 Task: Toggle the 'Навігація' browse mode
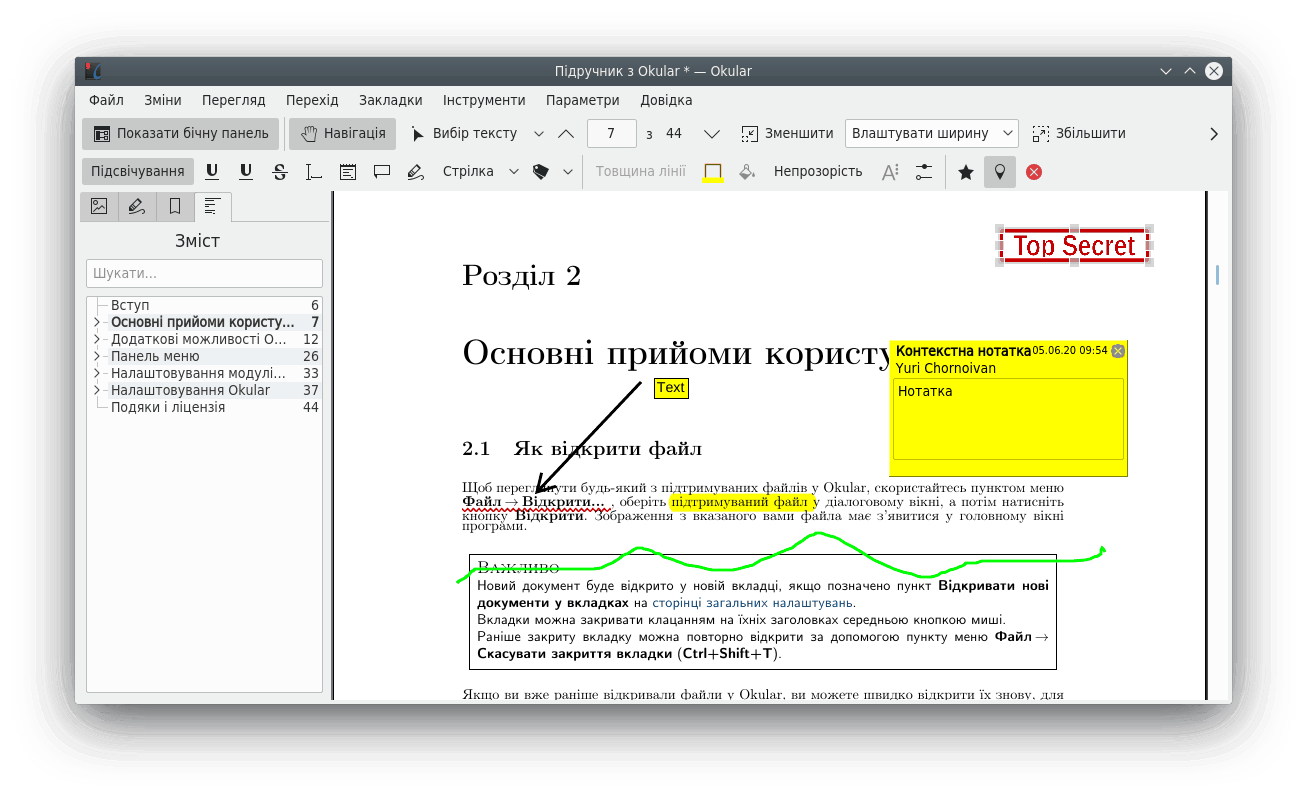[x=343, y=133]
